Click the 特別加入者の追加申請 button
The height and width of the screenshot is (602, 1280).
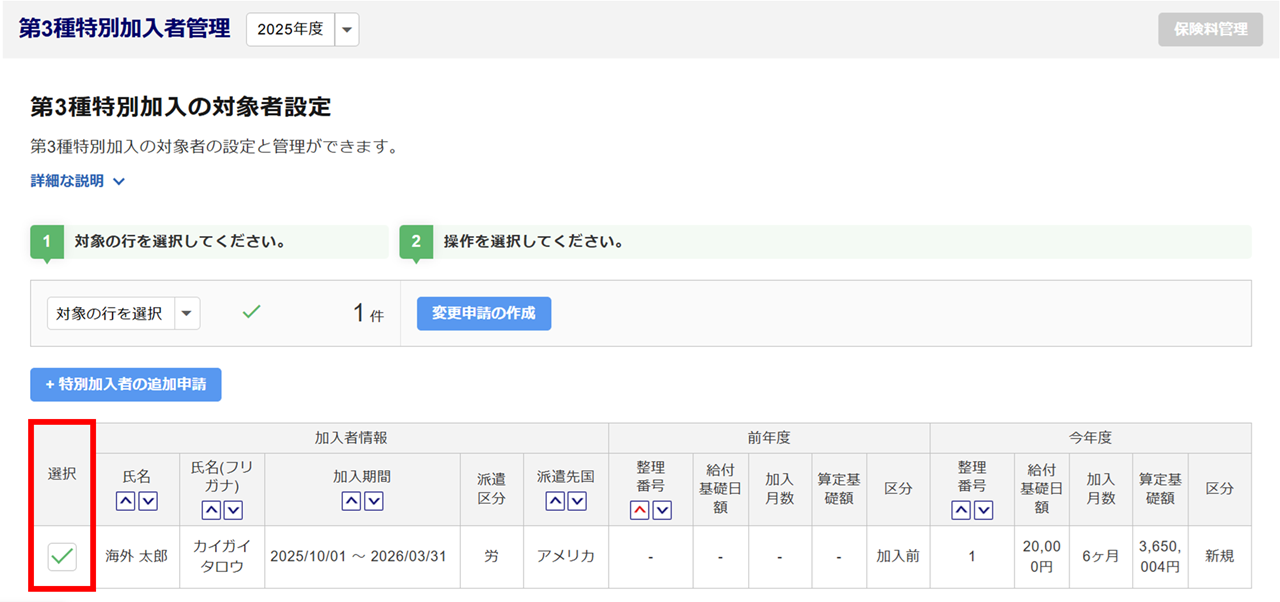coord(125,384)
